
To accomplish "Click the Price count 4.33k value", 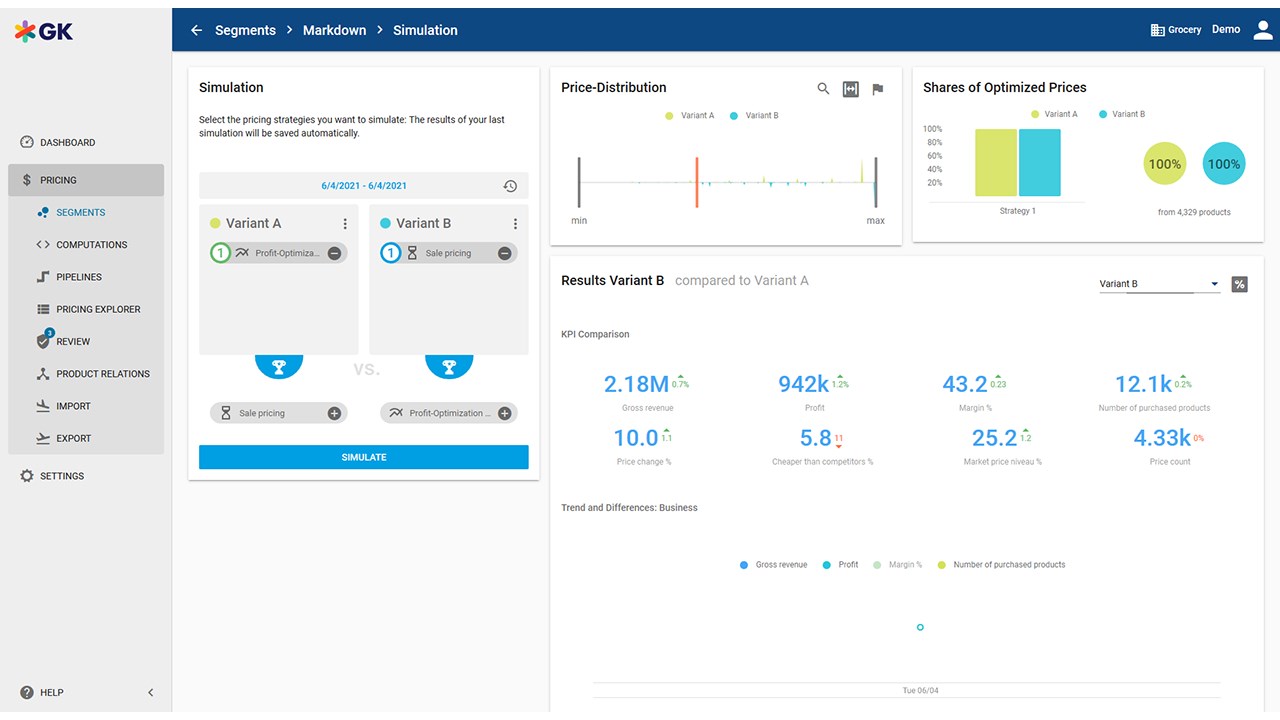I will pyautogui.click(x=1162, y=438).
